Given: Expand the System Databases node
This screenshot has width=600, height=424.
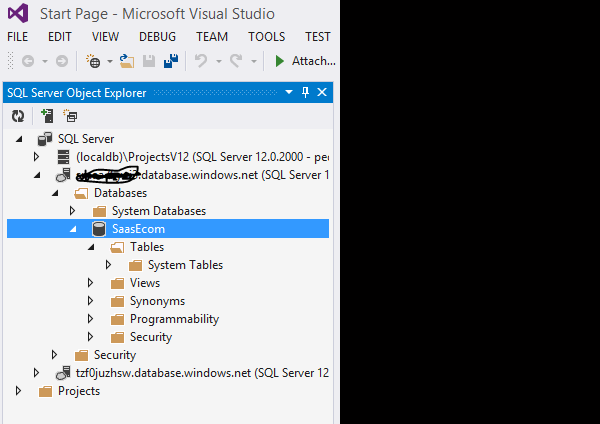Looking at the screenshot, I should [72, 210].
